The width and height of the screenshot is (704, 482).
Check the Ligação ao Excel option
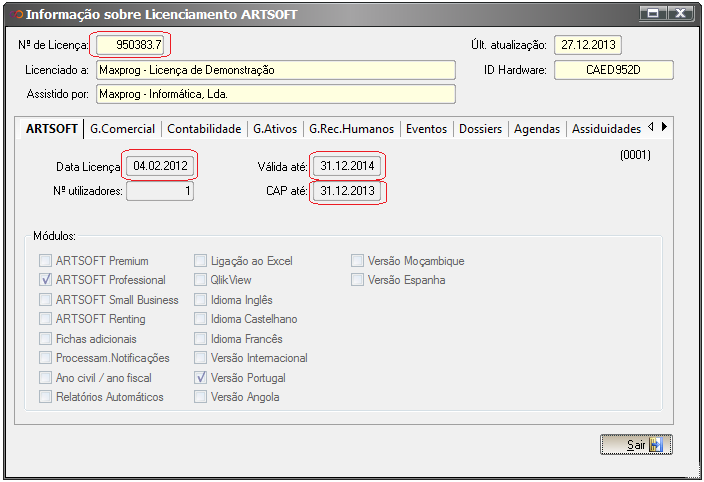click(201, 261)
